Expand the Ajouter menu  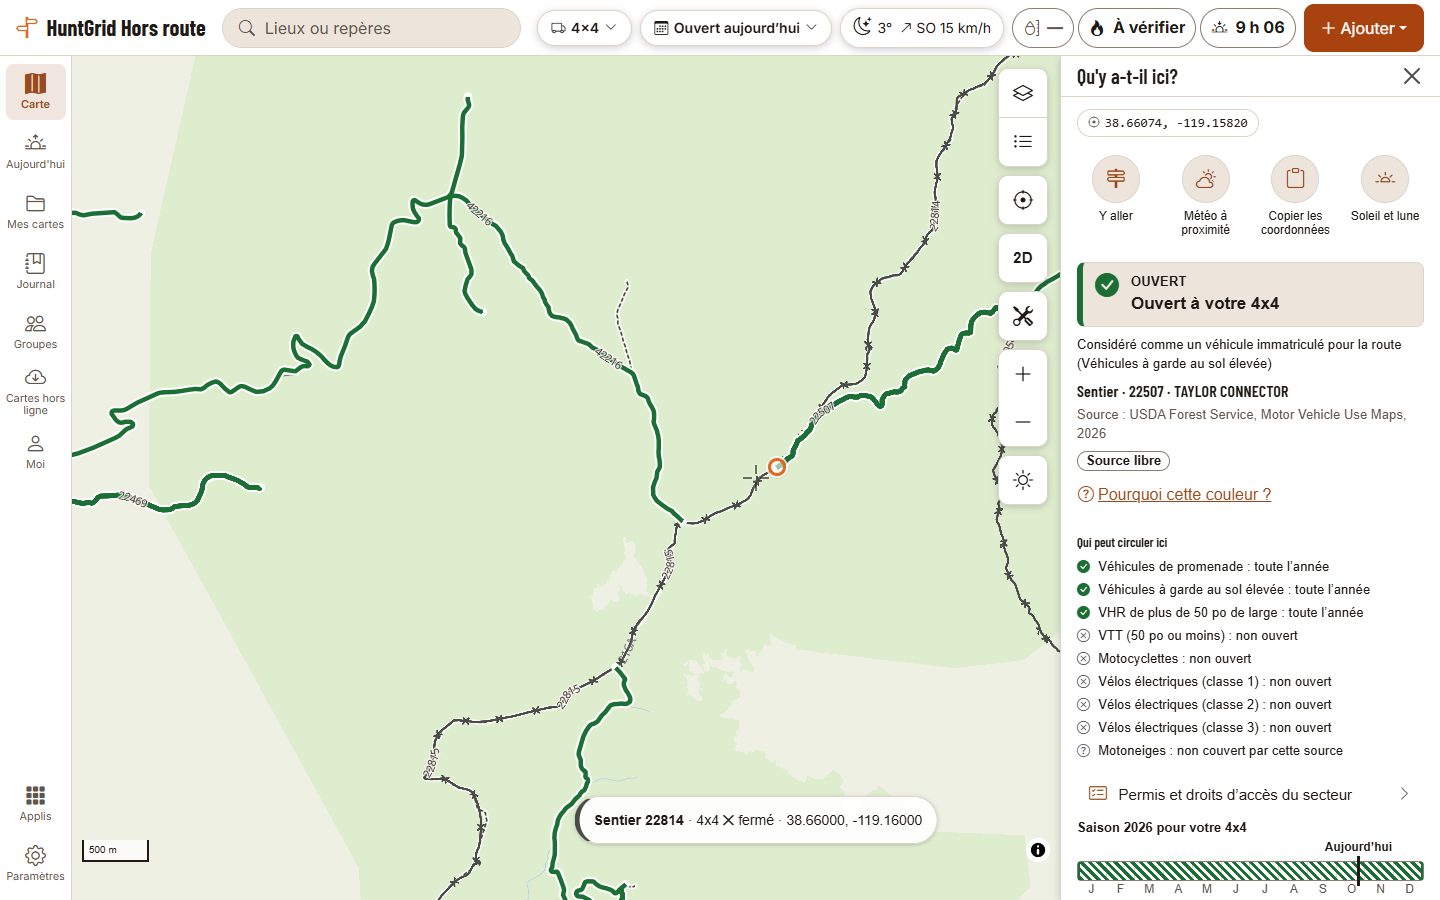pos(1364,28)
